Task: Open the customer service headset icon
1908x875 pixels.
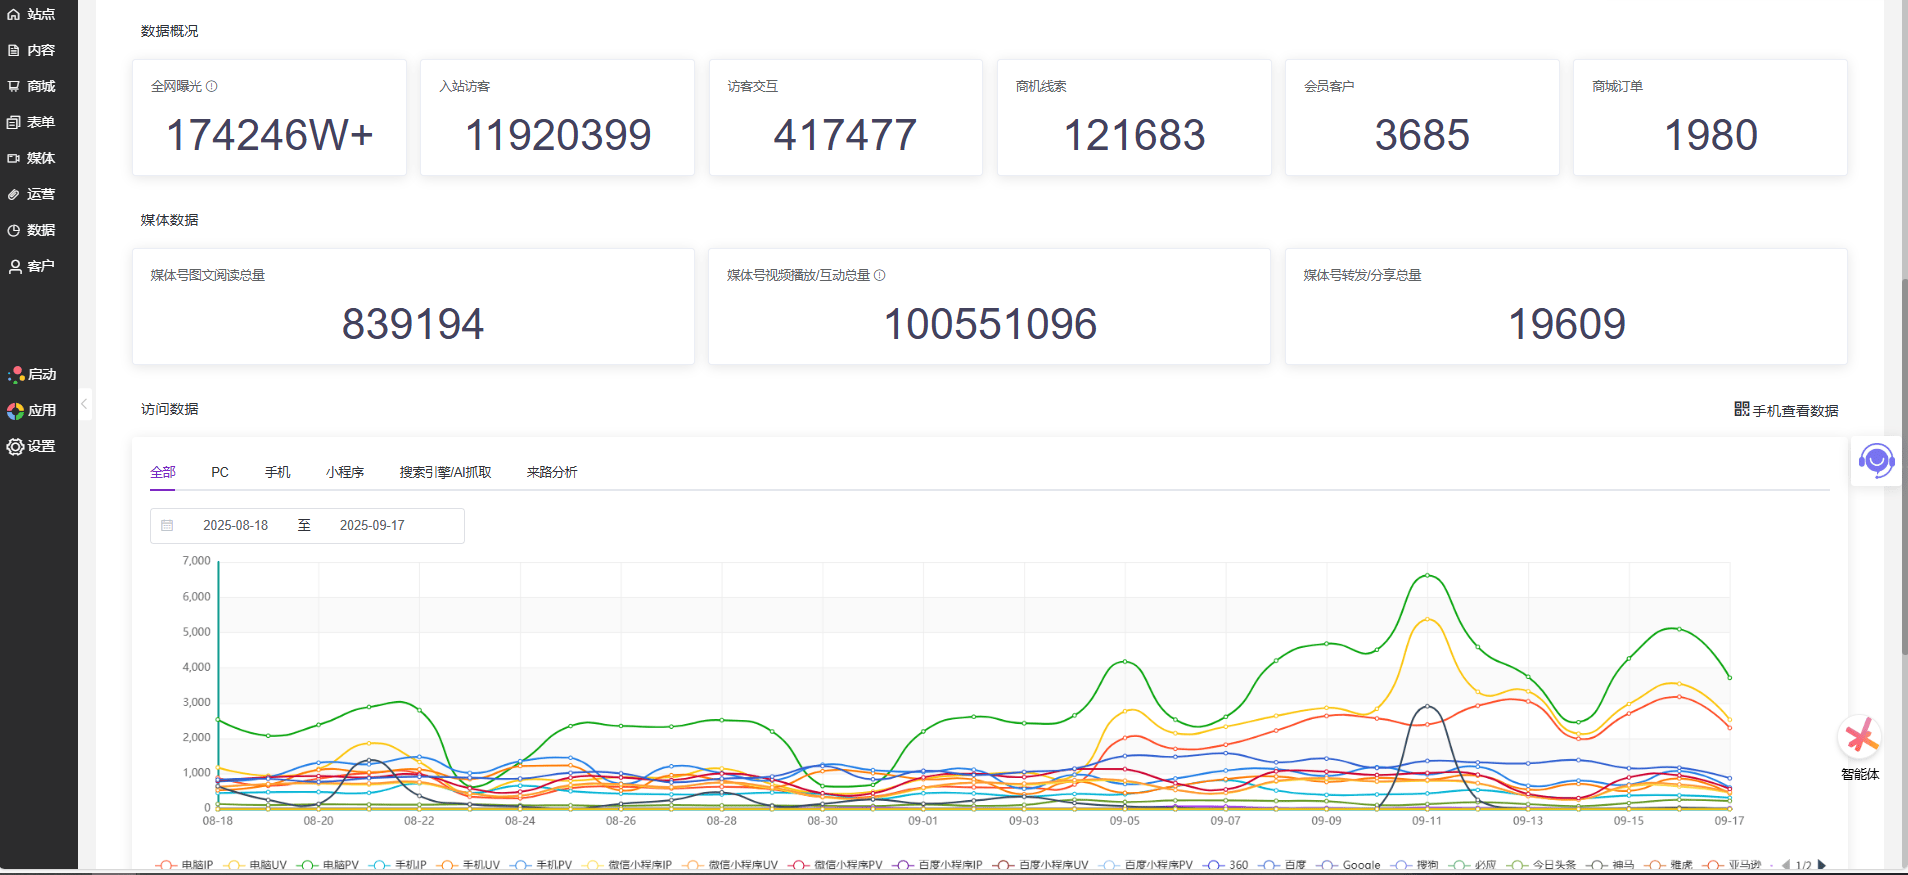Action: [1875, 461]
